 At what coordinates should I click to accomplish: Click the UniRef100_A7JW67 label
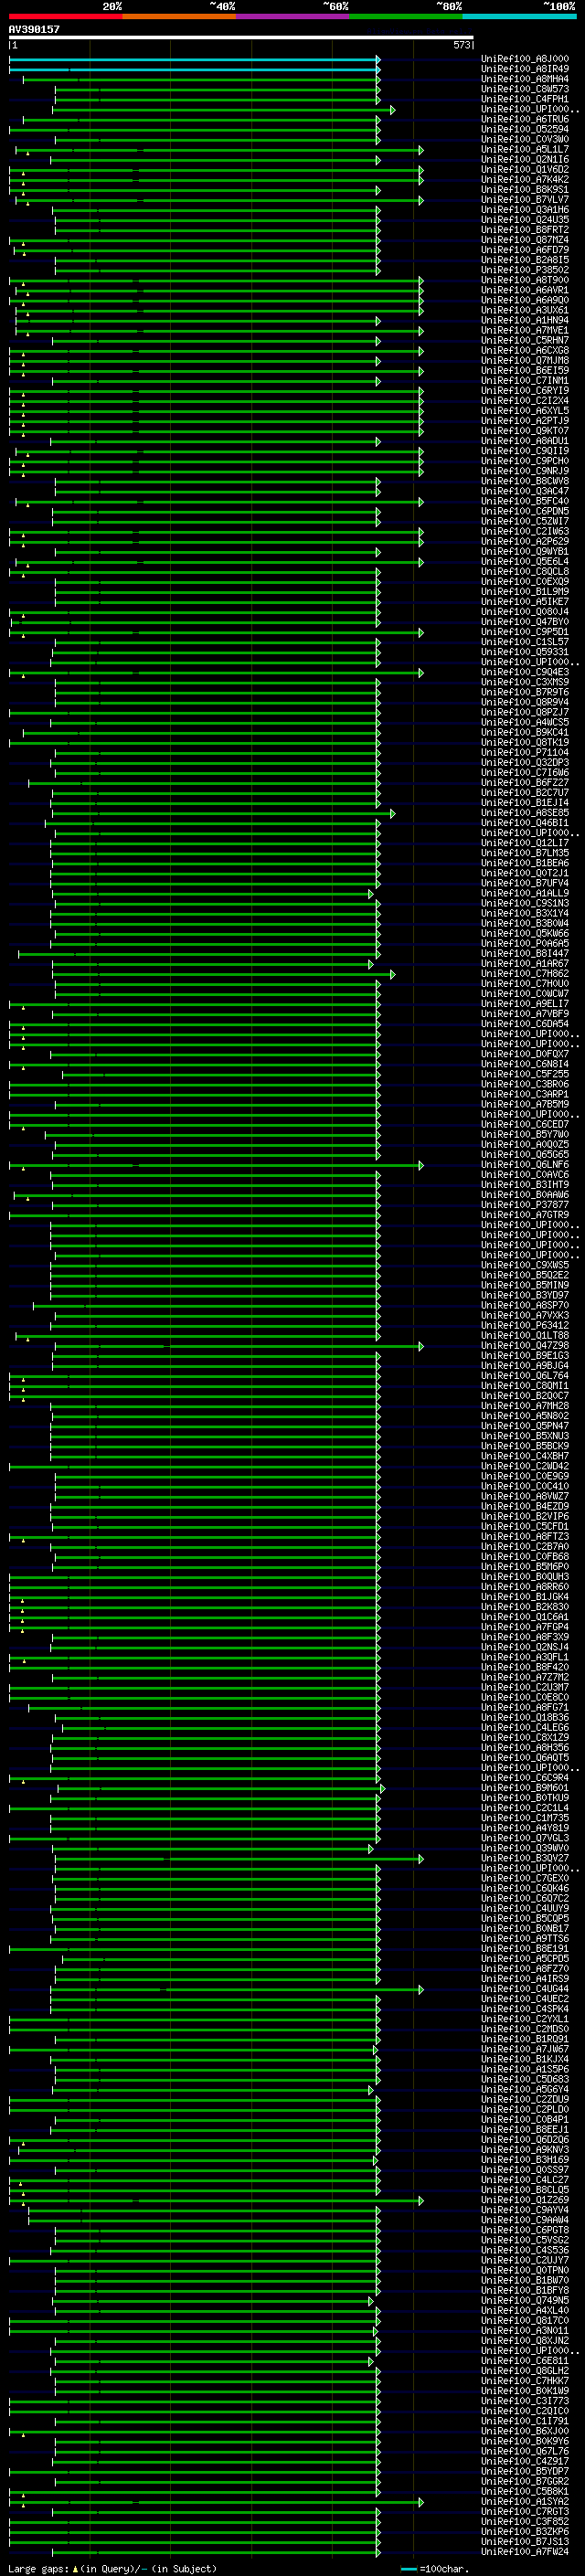click(525, 2048)
